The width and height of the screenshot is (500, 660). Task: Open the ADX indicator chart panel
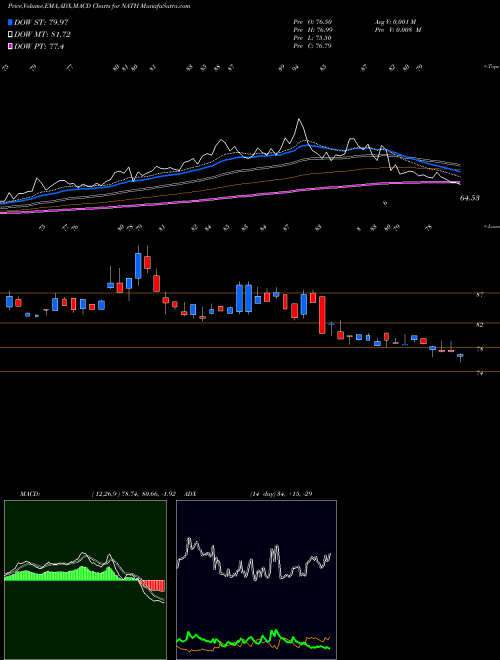(x=256, y=580)
